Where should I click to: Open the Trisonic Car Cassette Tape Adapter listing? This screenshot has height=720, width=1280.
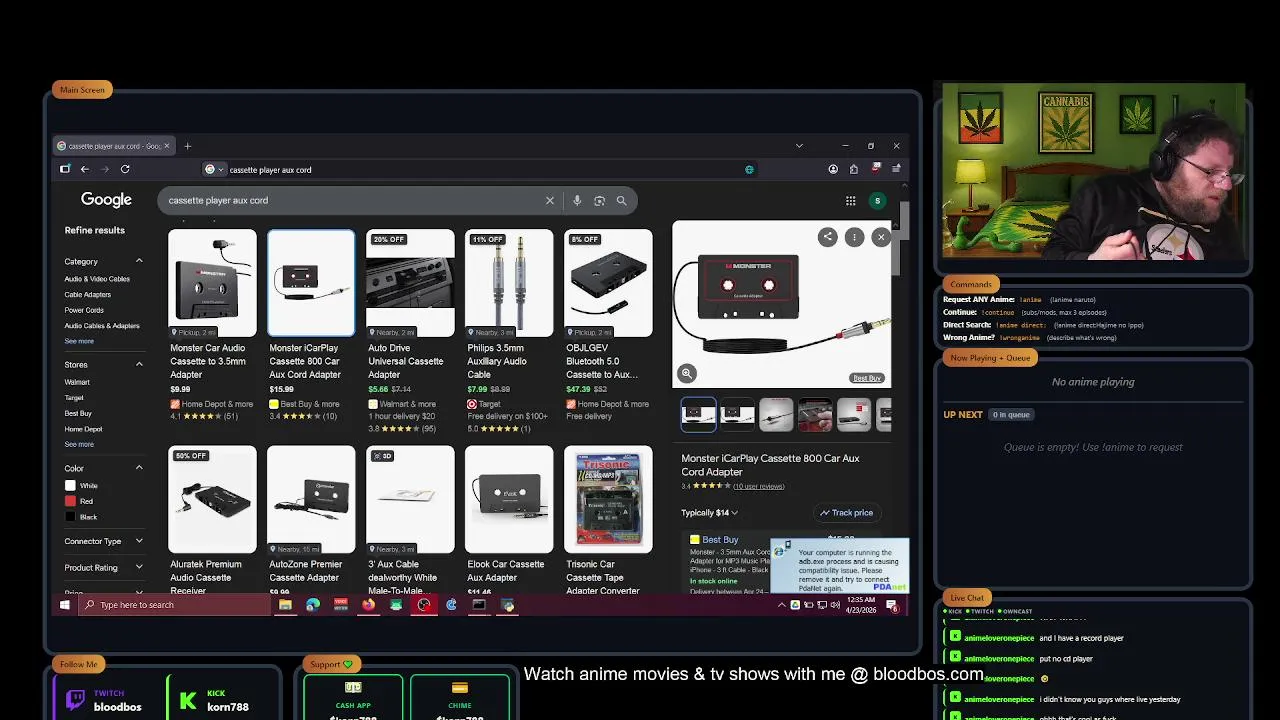tap(608, 520)
